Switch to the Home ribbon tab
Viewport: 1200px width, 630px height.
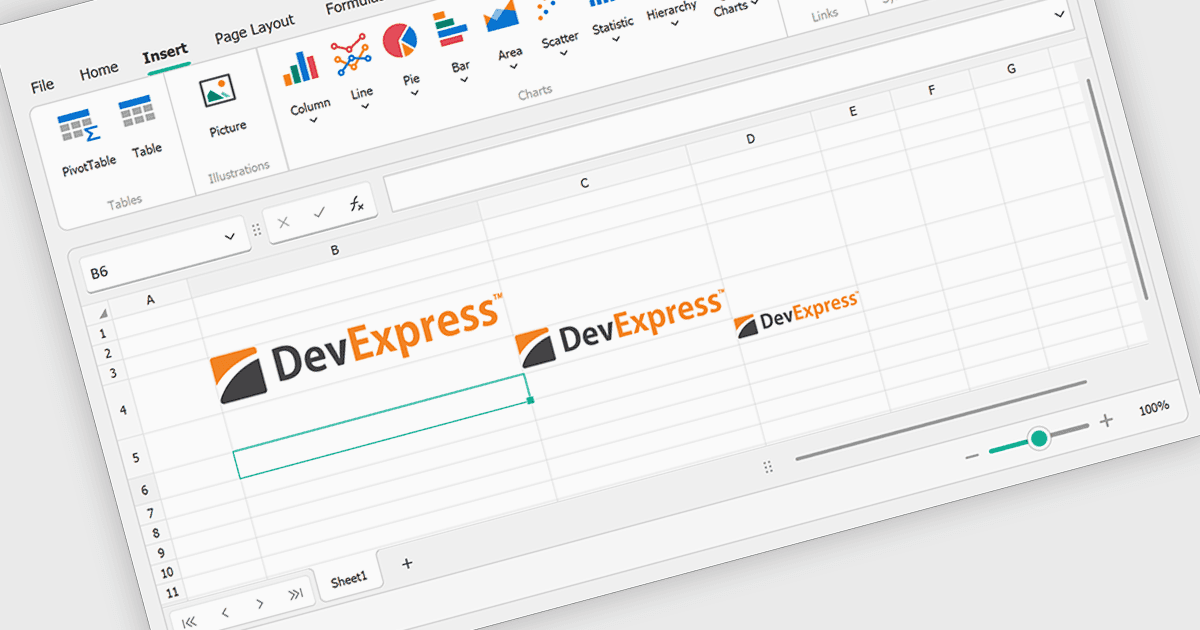98,71
